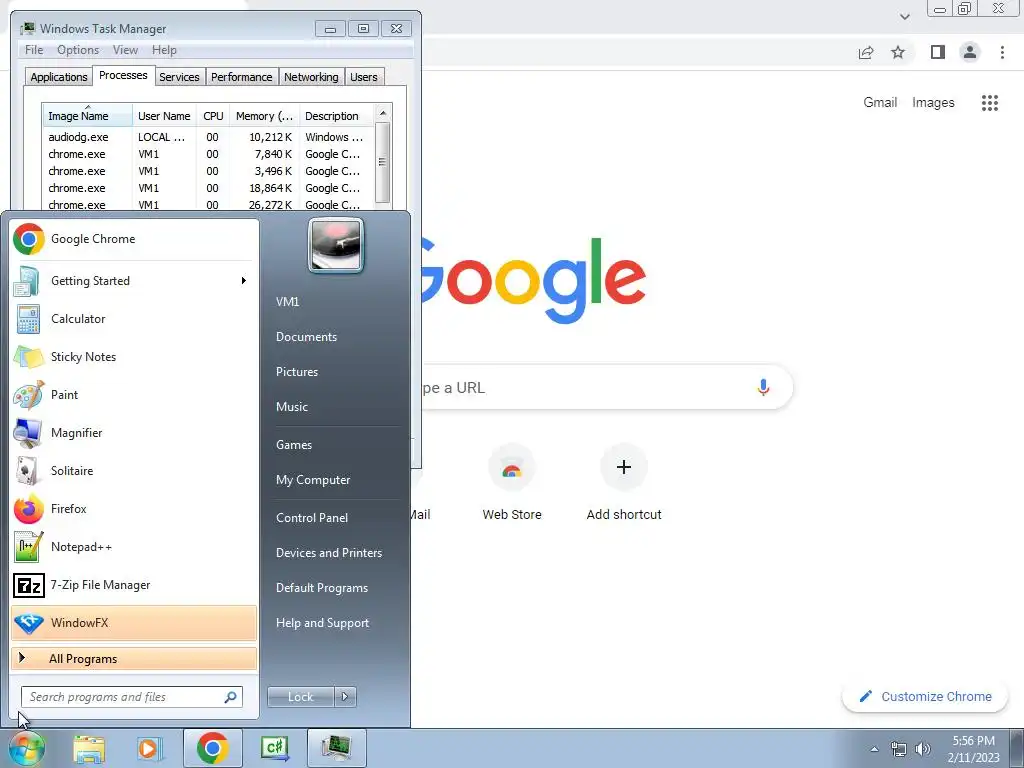Start Solitaire from the Start menu

(x=134, y=471)
